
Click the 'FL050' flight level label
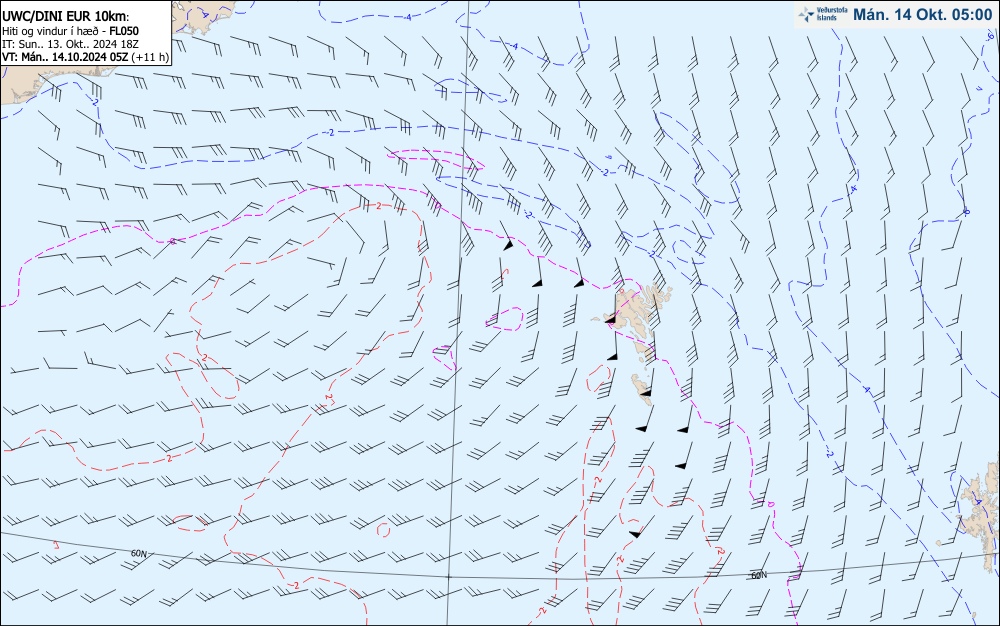[124, 31]
